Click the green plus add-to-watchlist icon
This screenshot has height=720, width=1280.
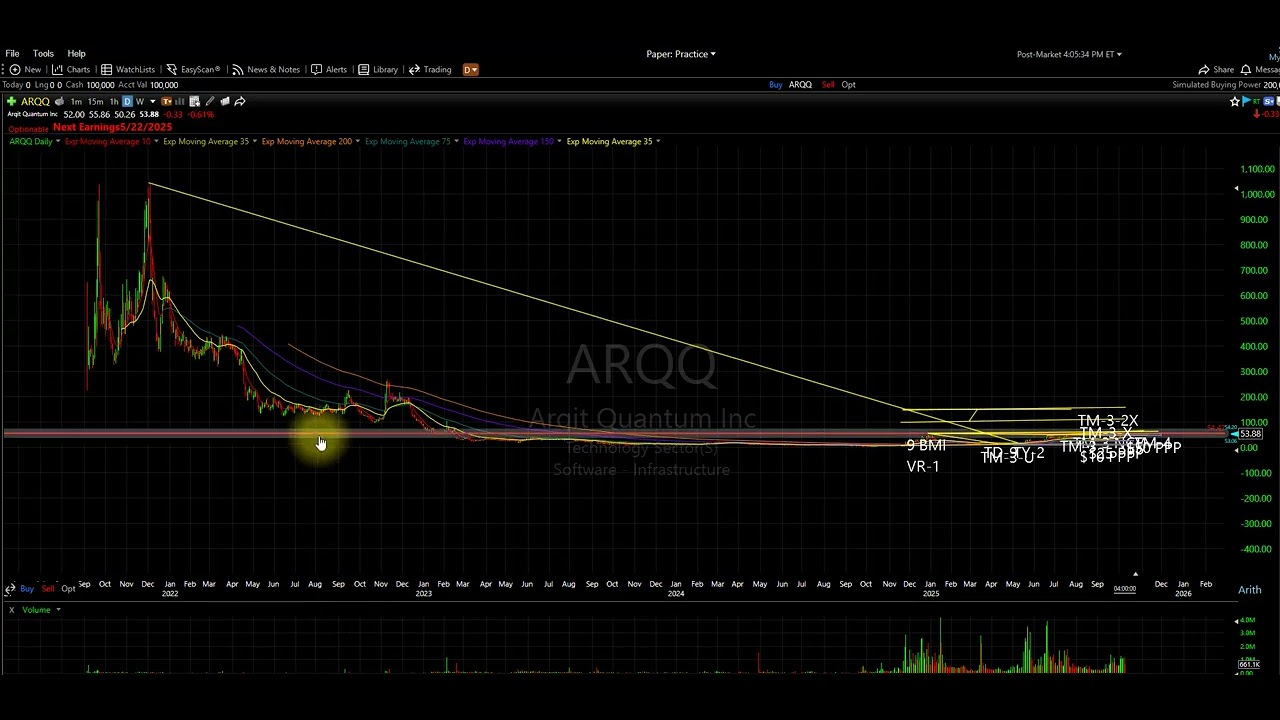coord(12,101)
